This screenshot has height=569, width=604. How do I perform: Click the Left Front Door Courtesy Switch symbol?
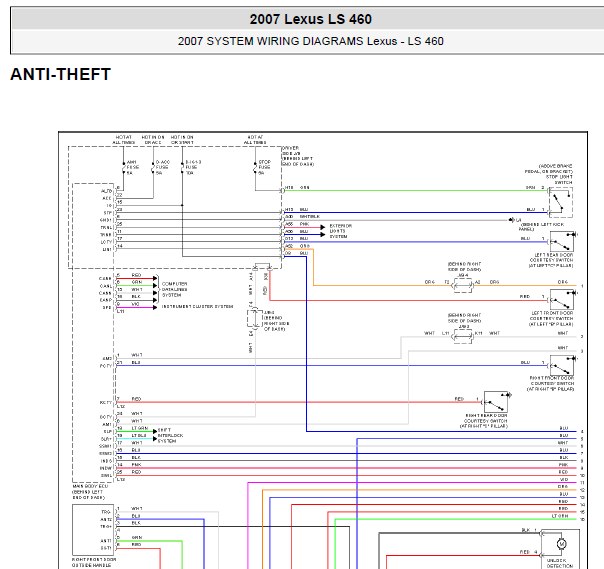click(562, 299)
